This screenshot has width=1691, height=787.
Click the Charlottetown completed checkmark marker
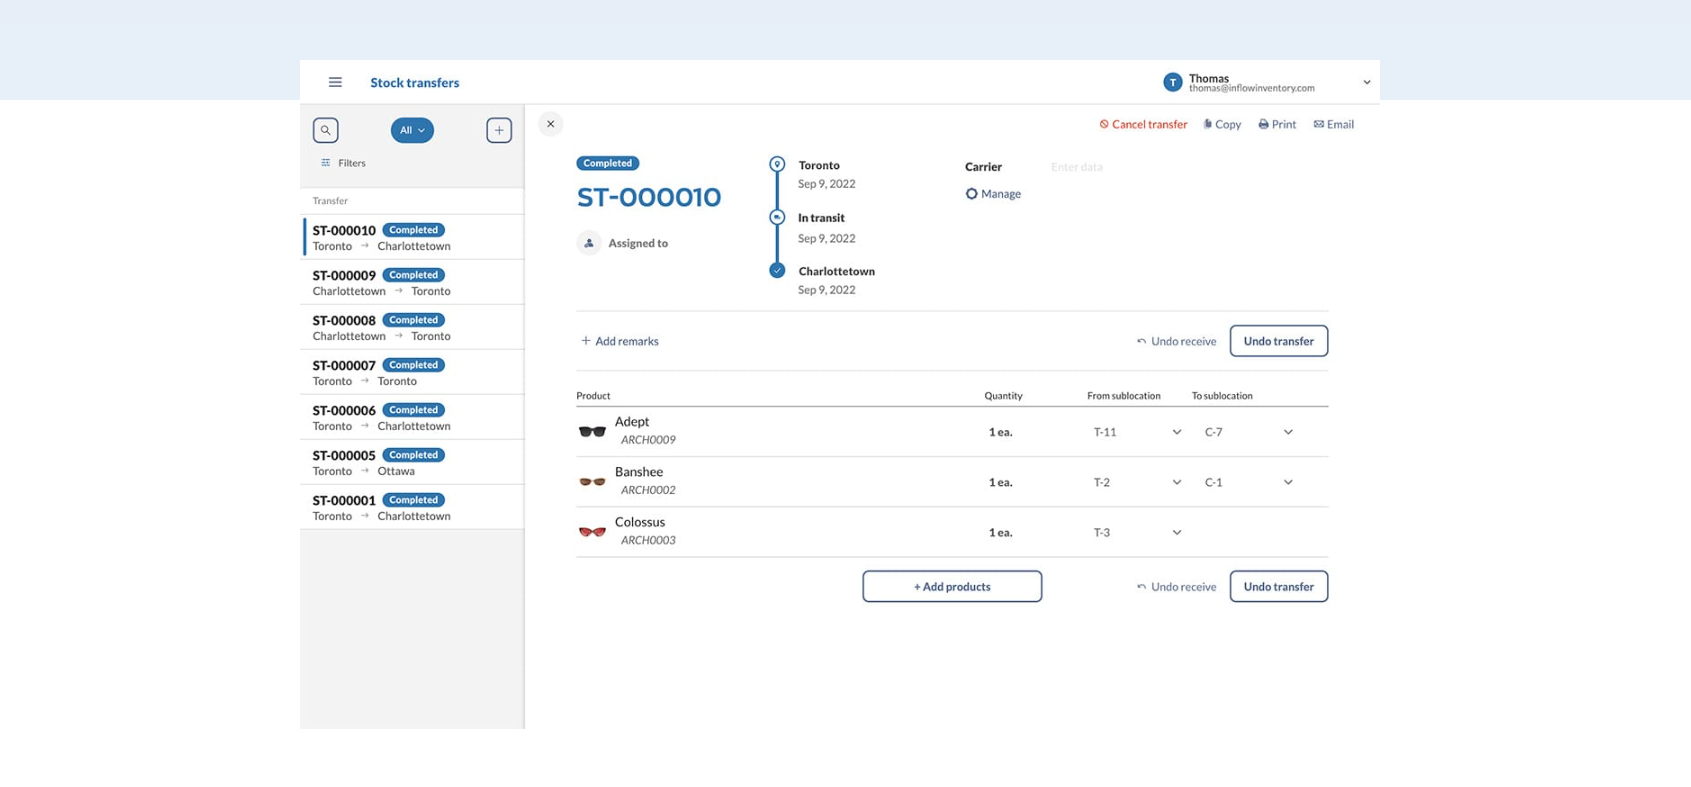tap(777, 270)
